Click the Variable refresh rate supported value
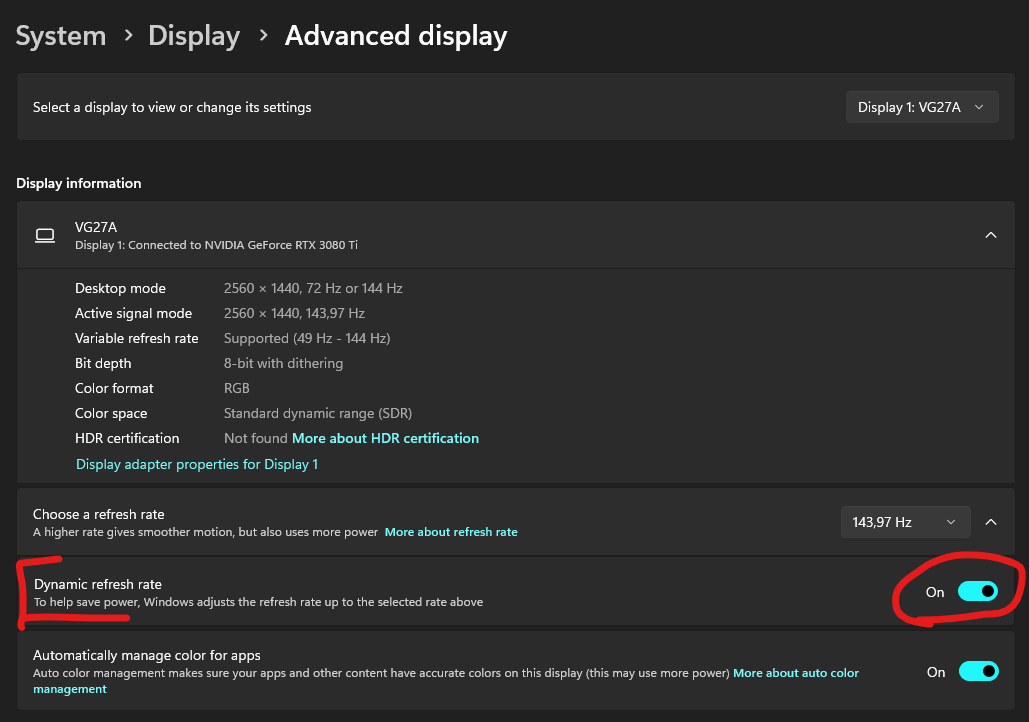Screen dimensions: 1029x722 [307, 338]
